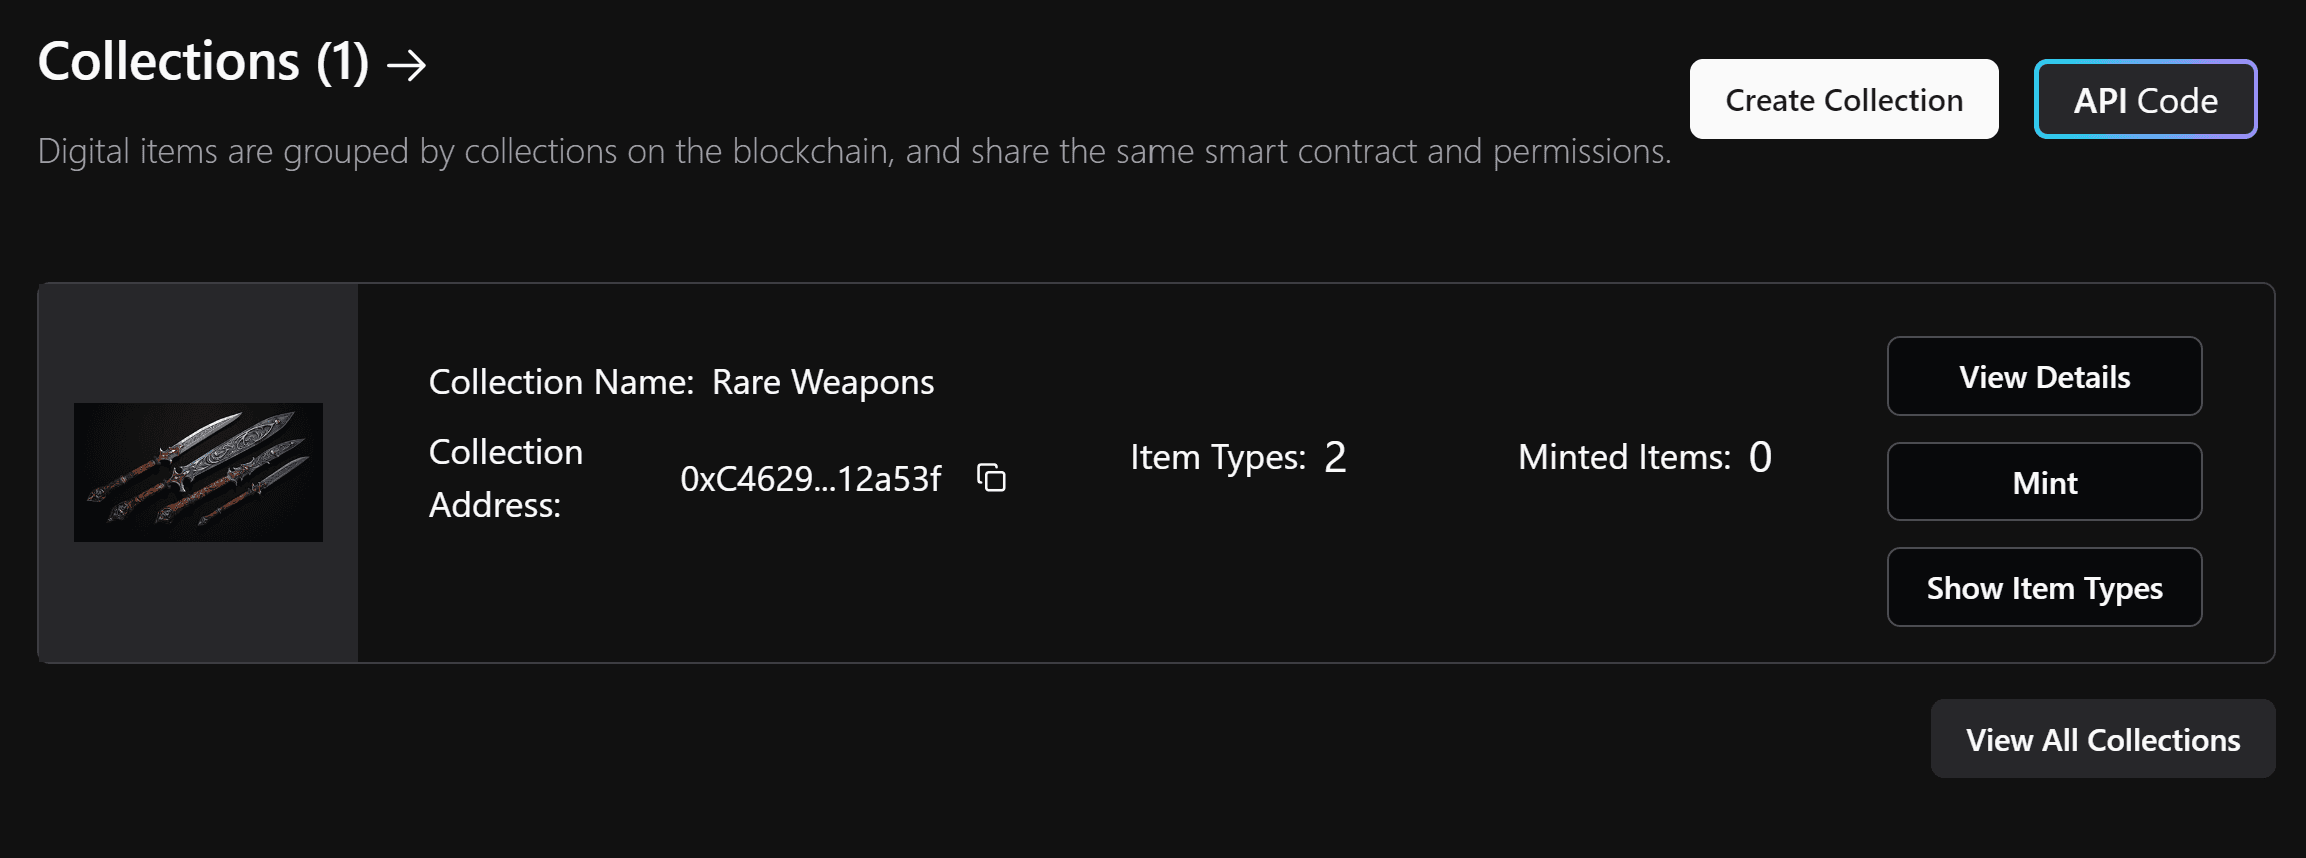Image resolution: width=2306 pixels, height=858 pixels.
Task: Go to View All Collections
Action: click(2102, 740)
